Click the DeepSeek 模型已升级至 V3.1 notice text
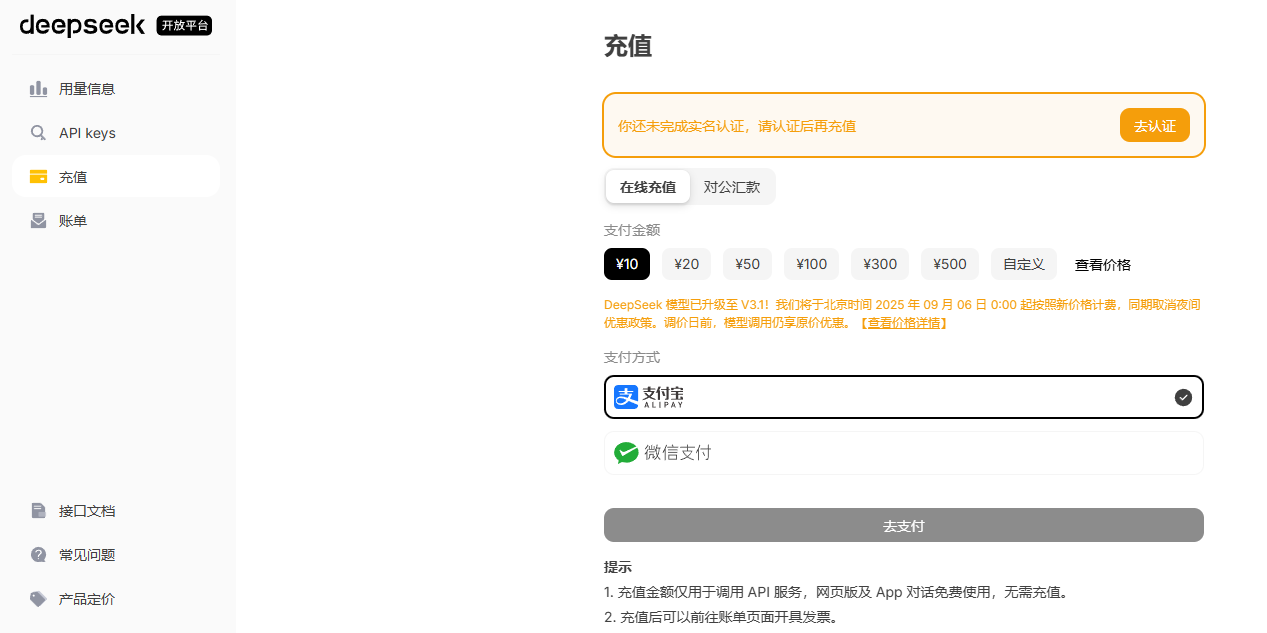The image size is (1267, 633). pos(902,314)
